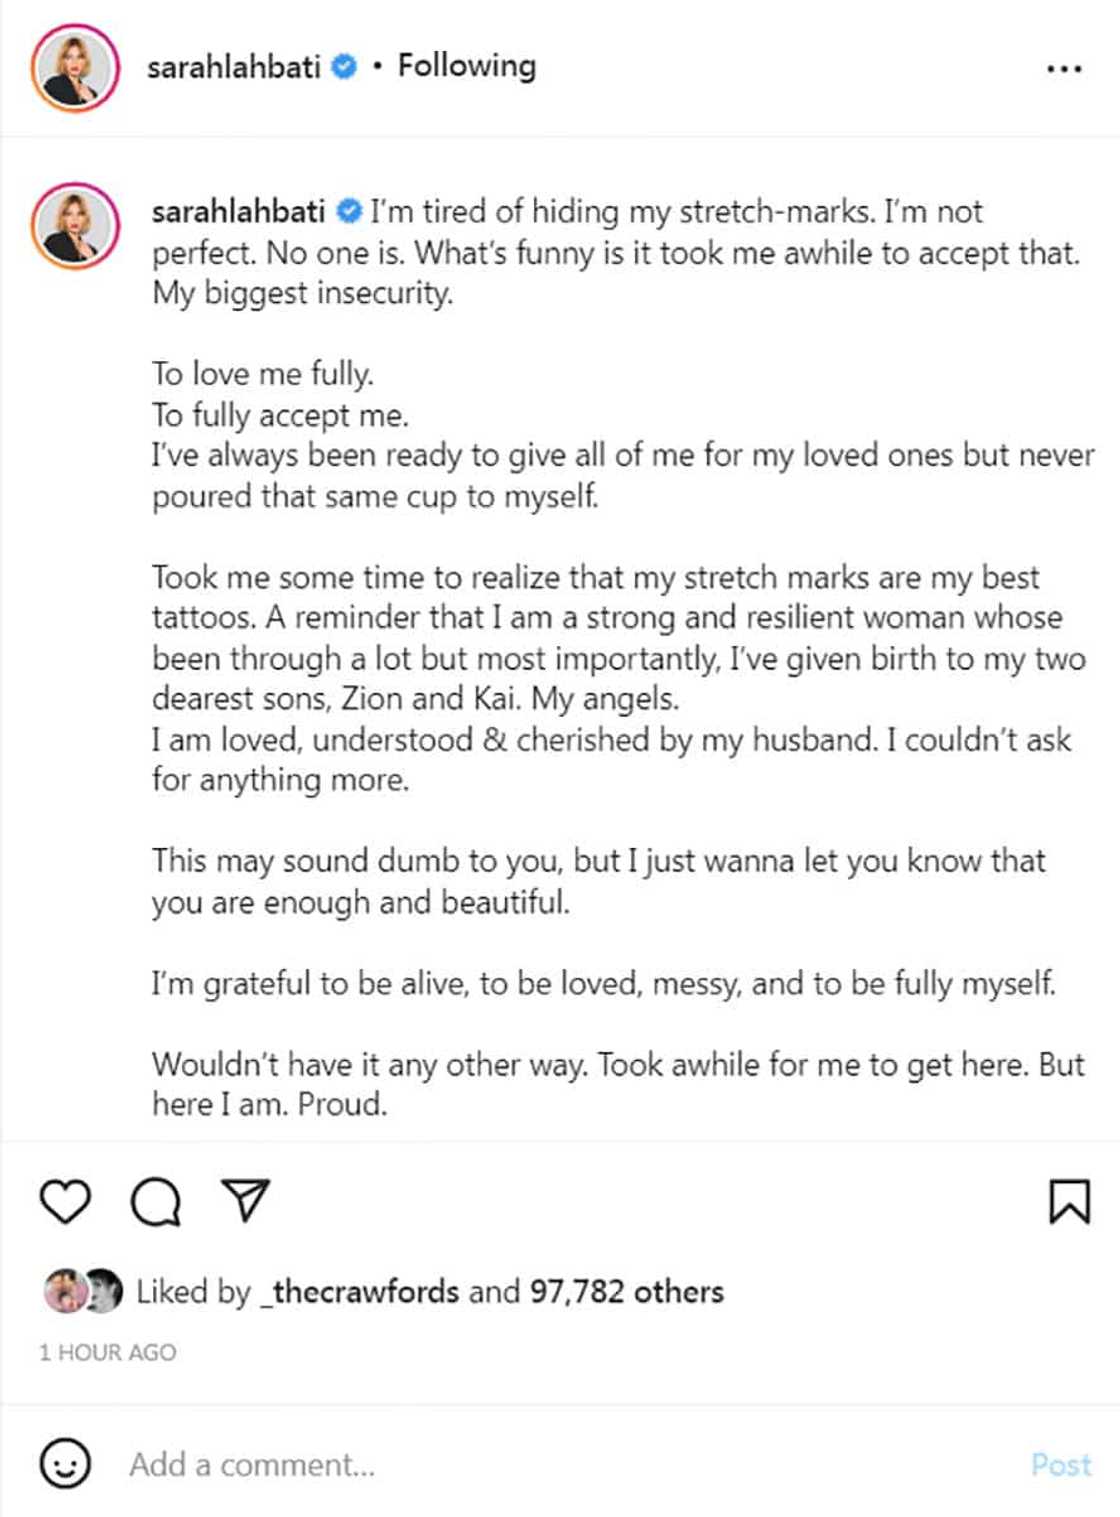Image resolution: width=1120 pixels, height=1517 pixels.
Task: Click the verified badge in the post header
Action: pyautogui.click(x=344, y=67)
